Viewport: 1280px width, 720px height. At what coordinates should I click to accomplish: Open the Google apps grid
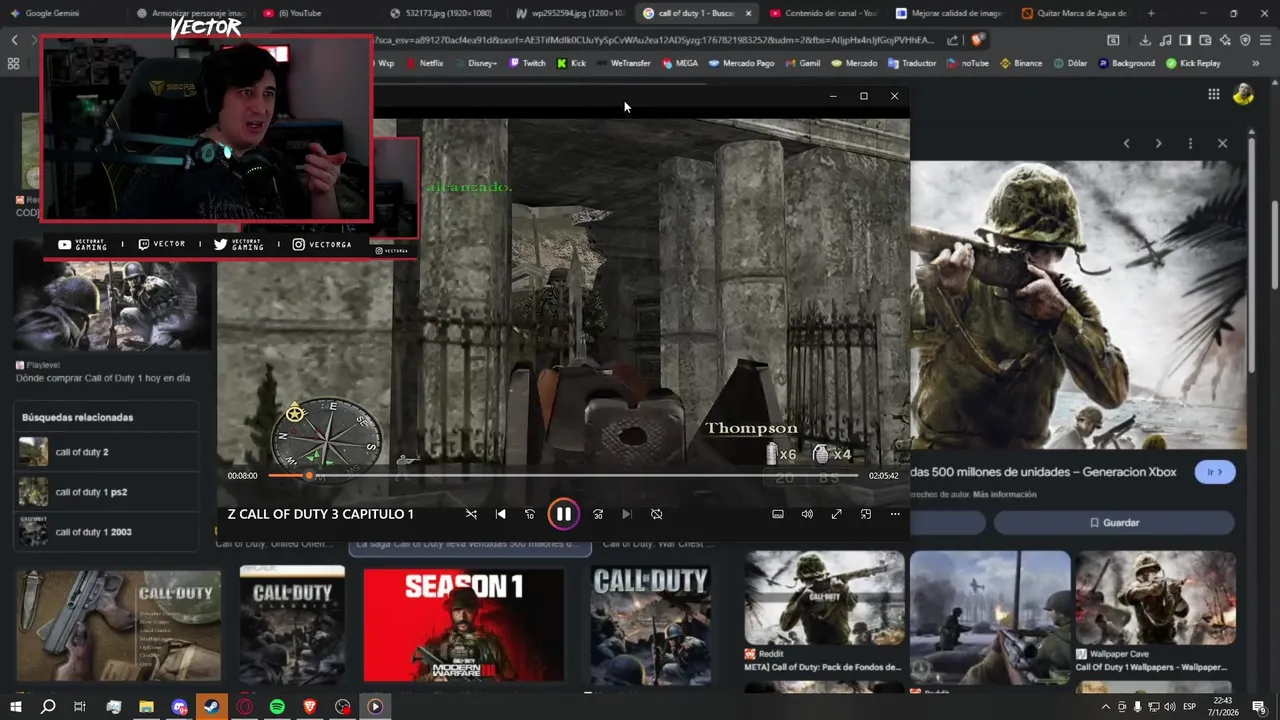[x=1214, y=94]
